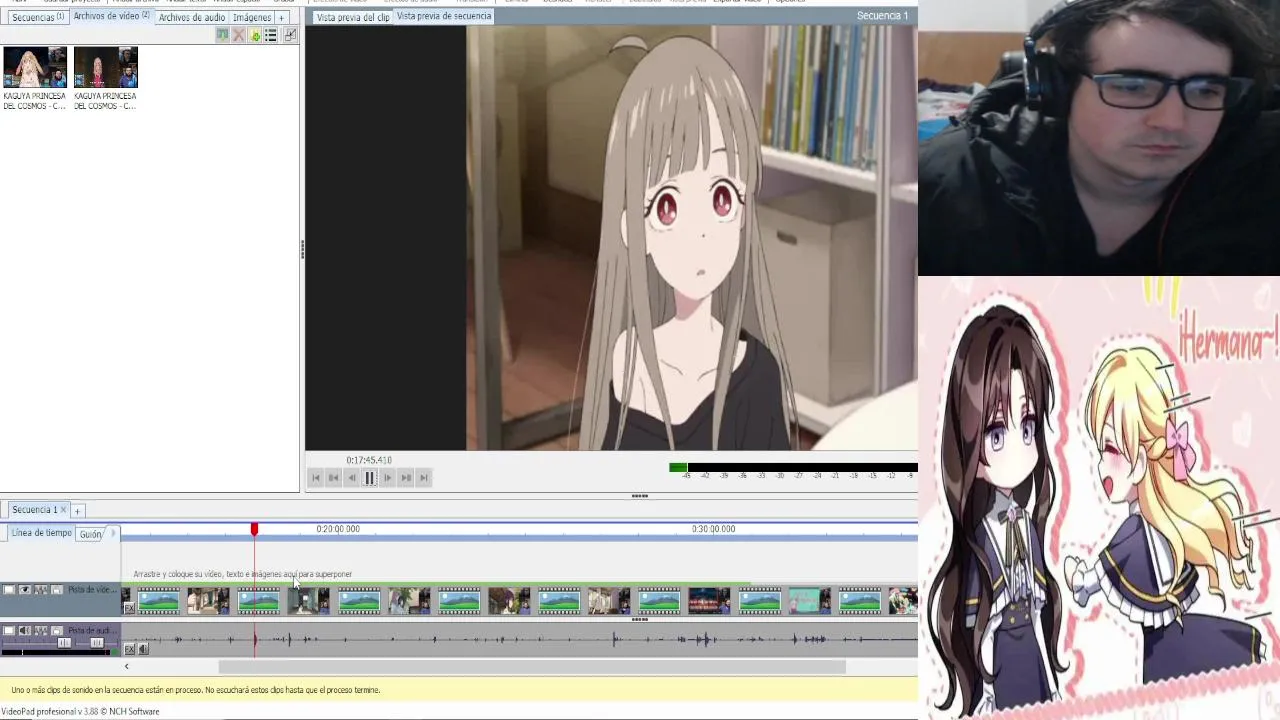Click the red playhead marker on the ruler

[x=254, y=529]
